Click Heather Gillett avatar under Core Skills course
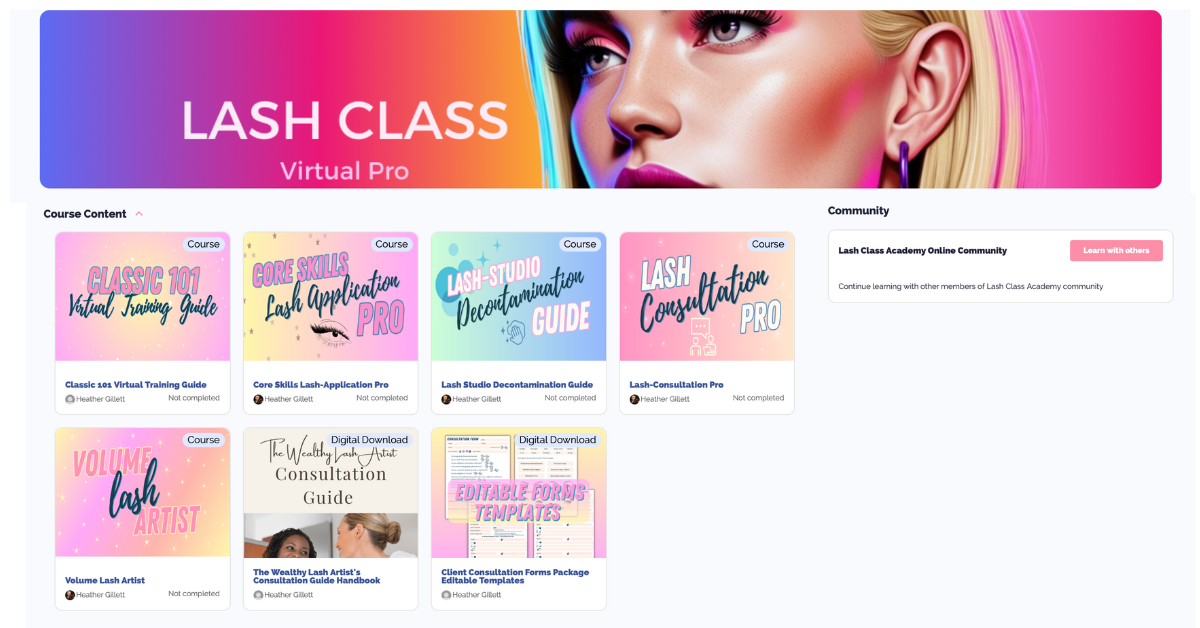The image size is (1200, 628). tap(258, 399)
